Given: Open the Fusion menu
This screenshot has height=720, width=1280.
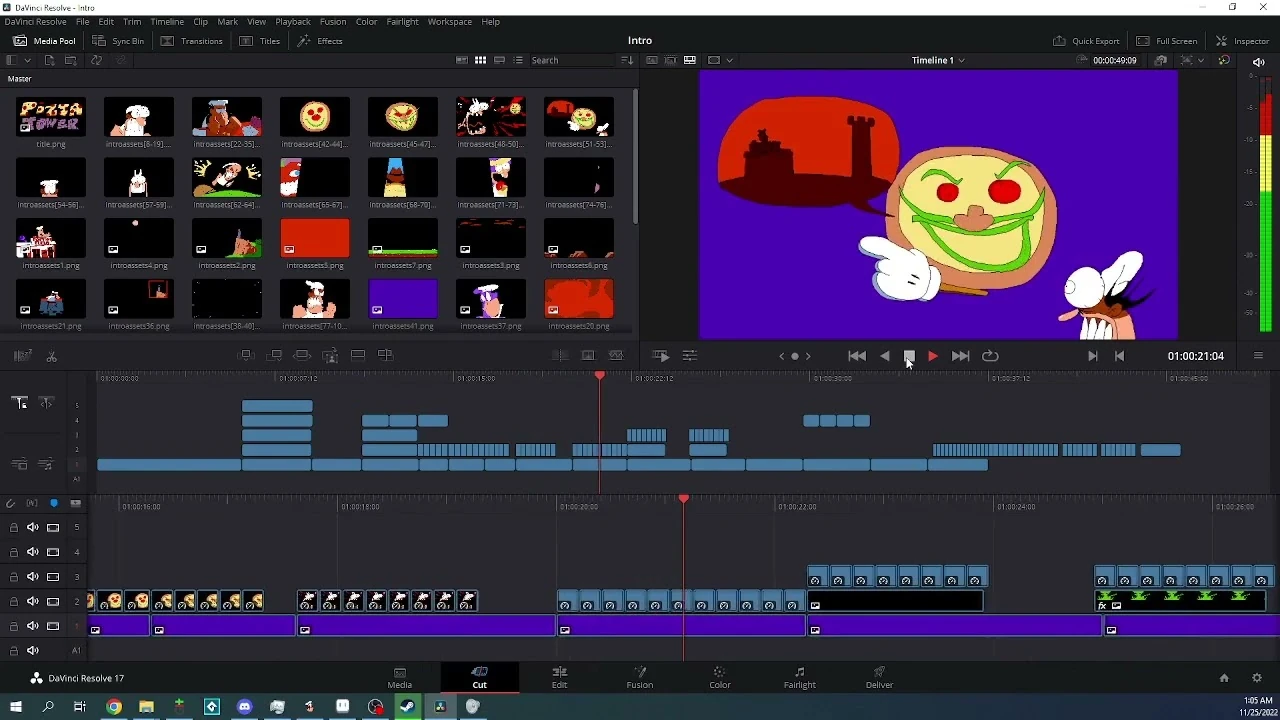Looking at the screenshot, I should (333, 21).
